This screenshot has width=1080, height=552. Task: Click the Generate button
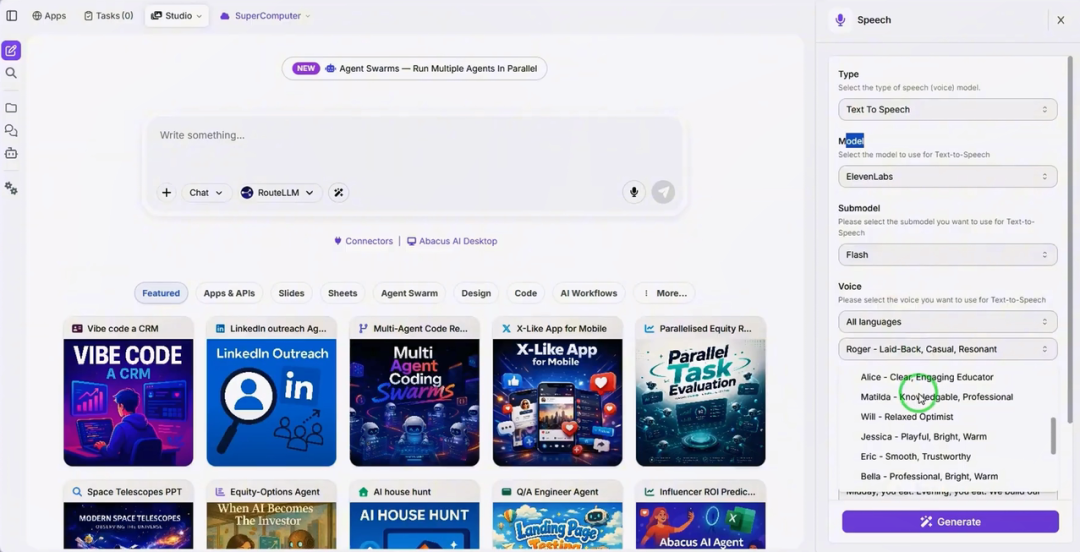pos(950,522)
